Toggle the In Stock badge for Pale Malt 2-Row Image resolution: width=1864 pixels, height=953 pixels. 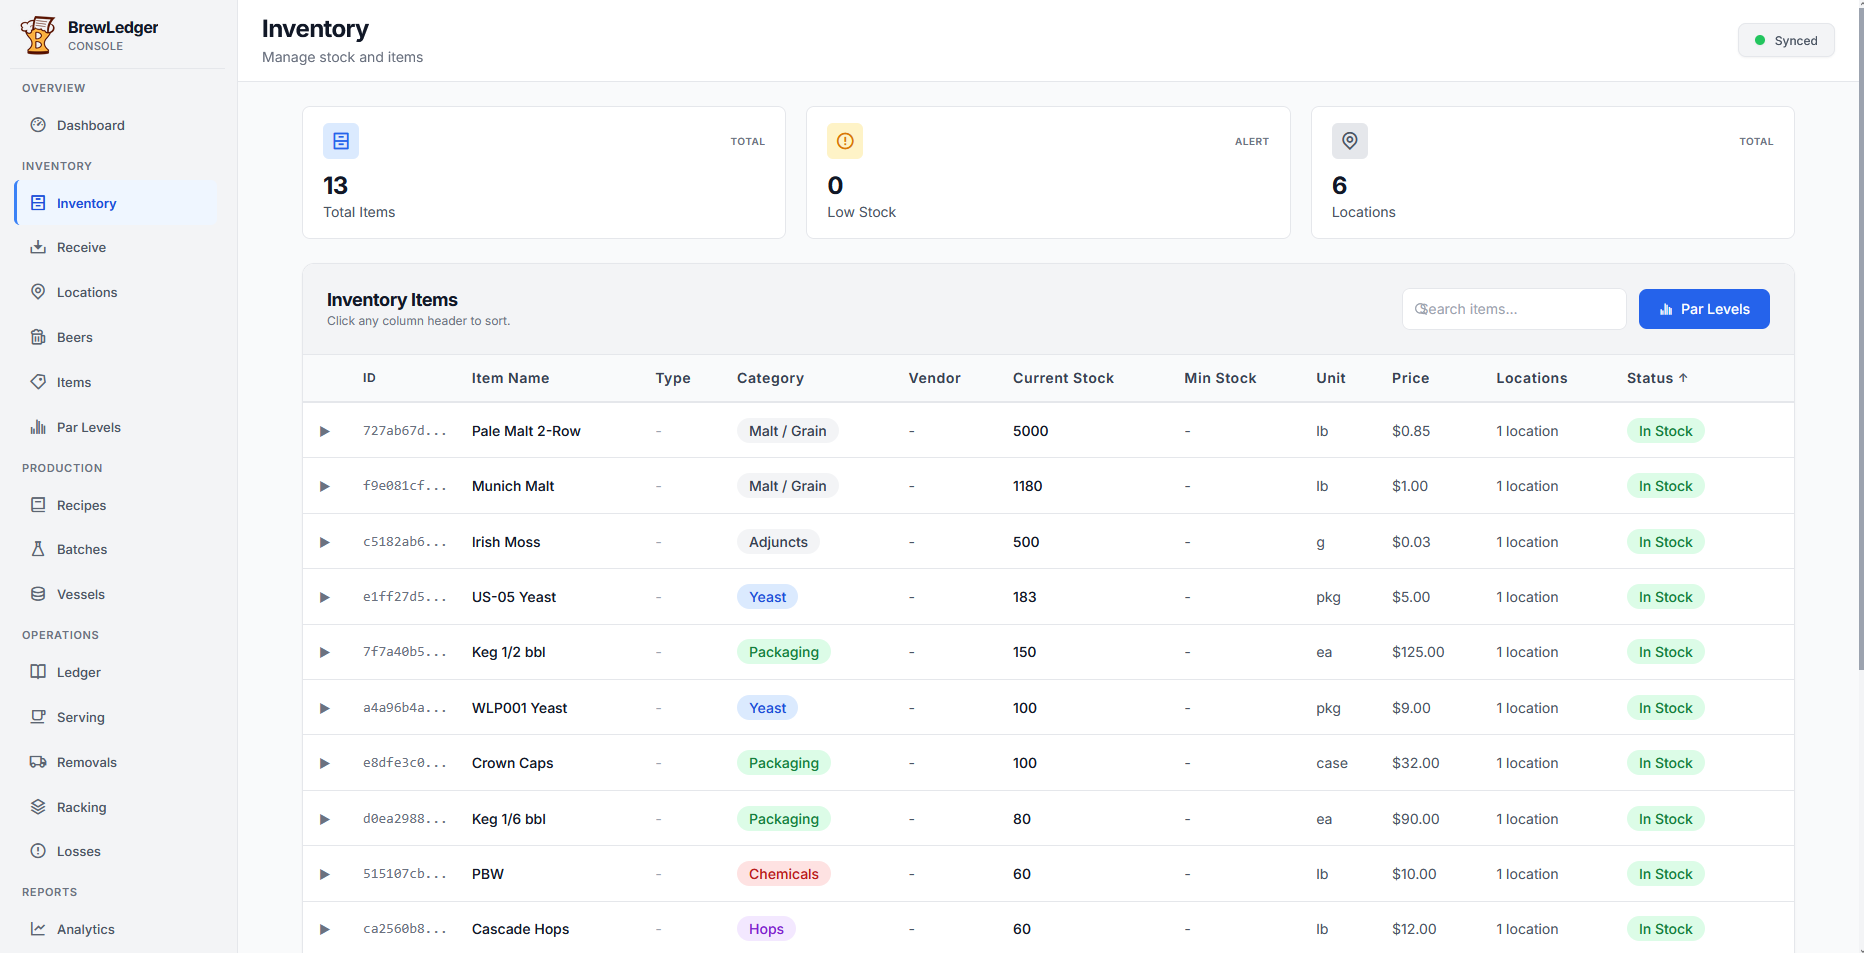coord(1664,430)
